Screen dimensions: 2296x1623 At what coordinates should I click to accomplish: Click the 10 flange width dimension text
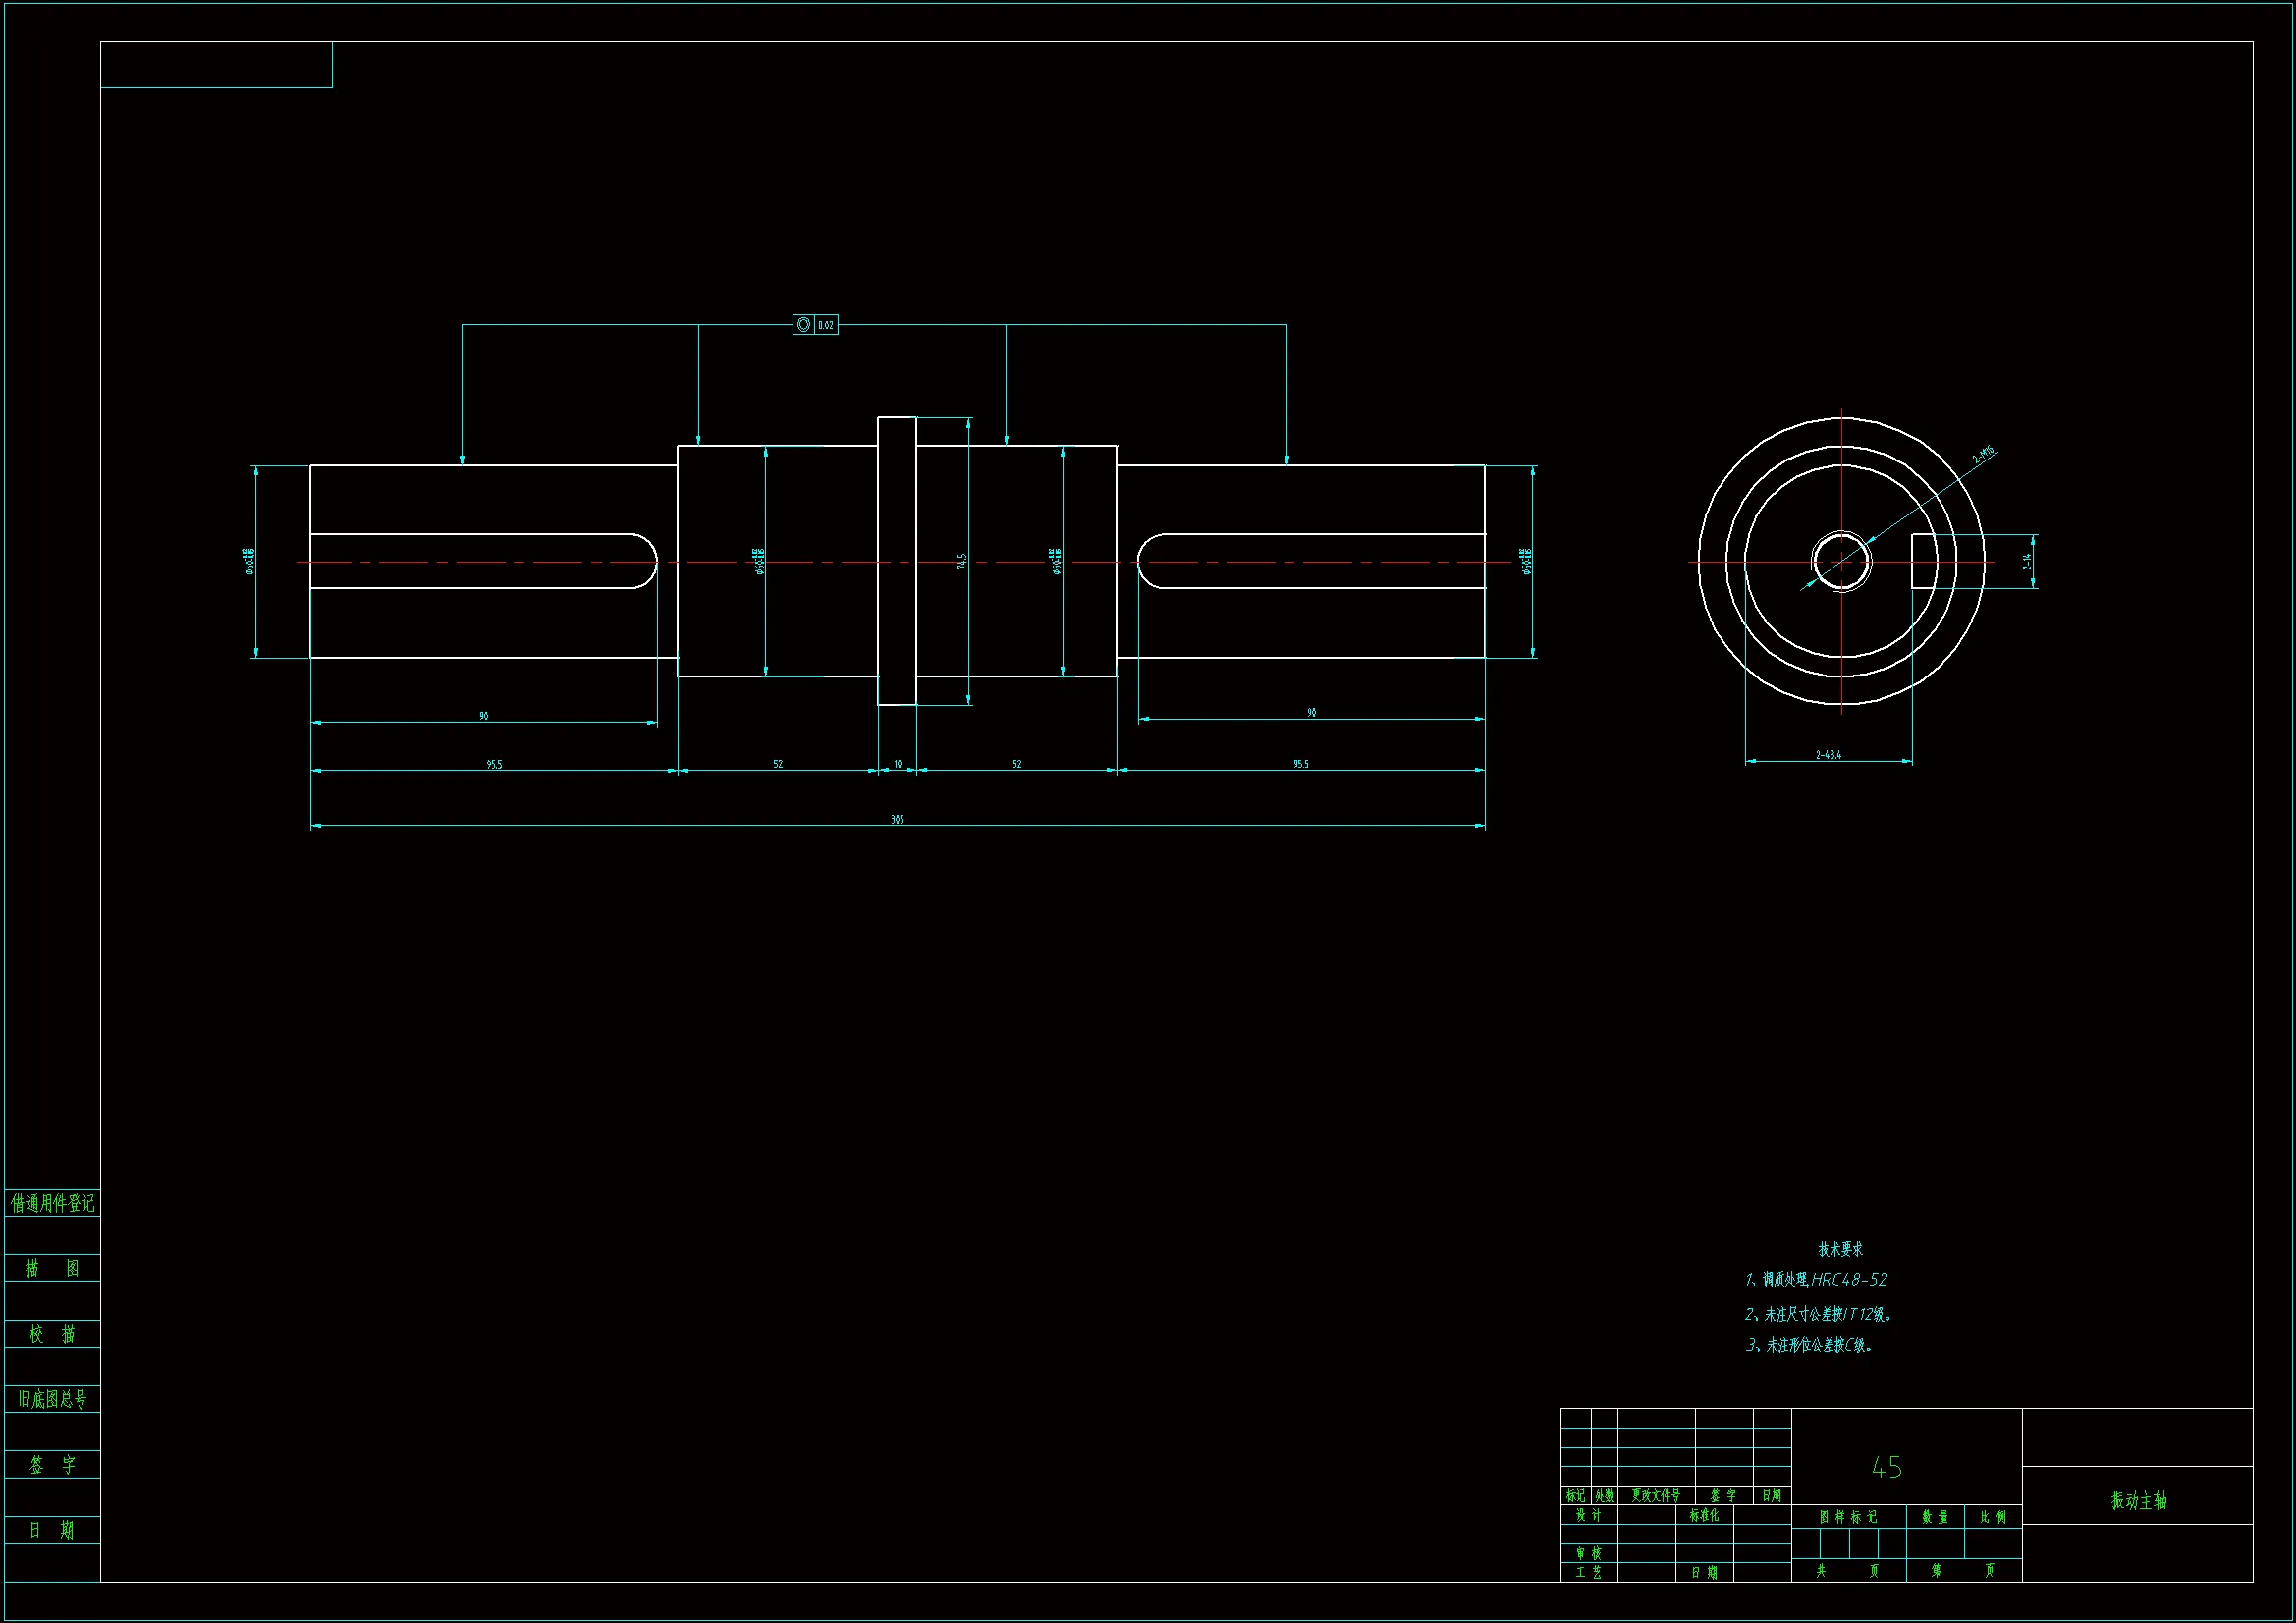(x=897, y=764)
